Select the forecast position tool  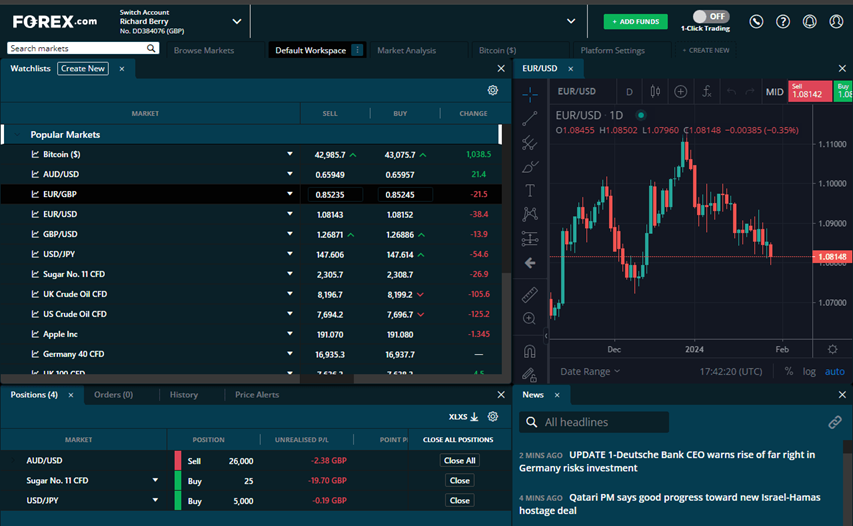pos(530,238)
